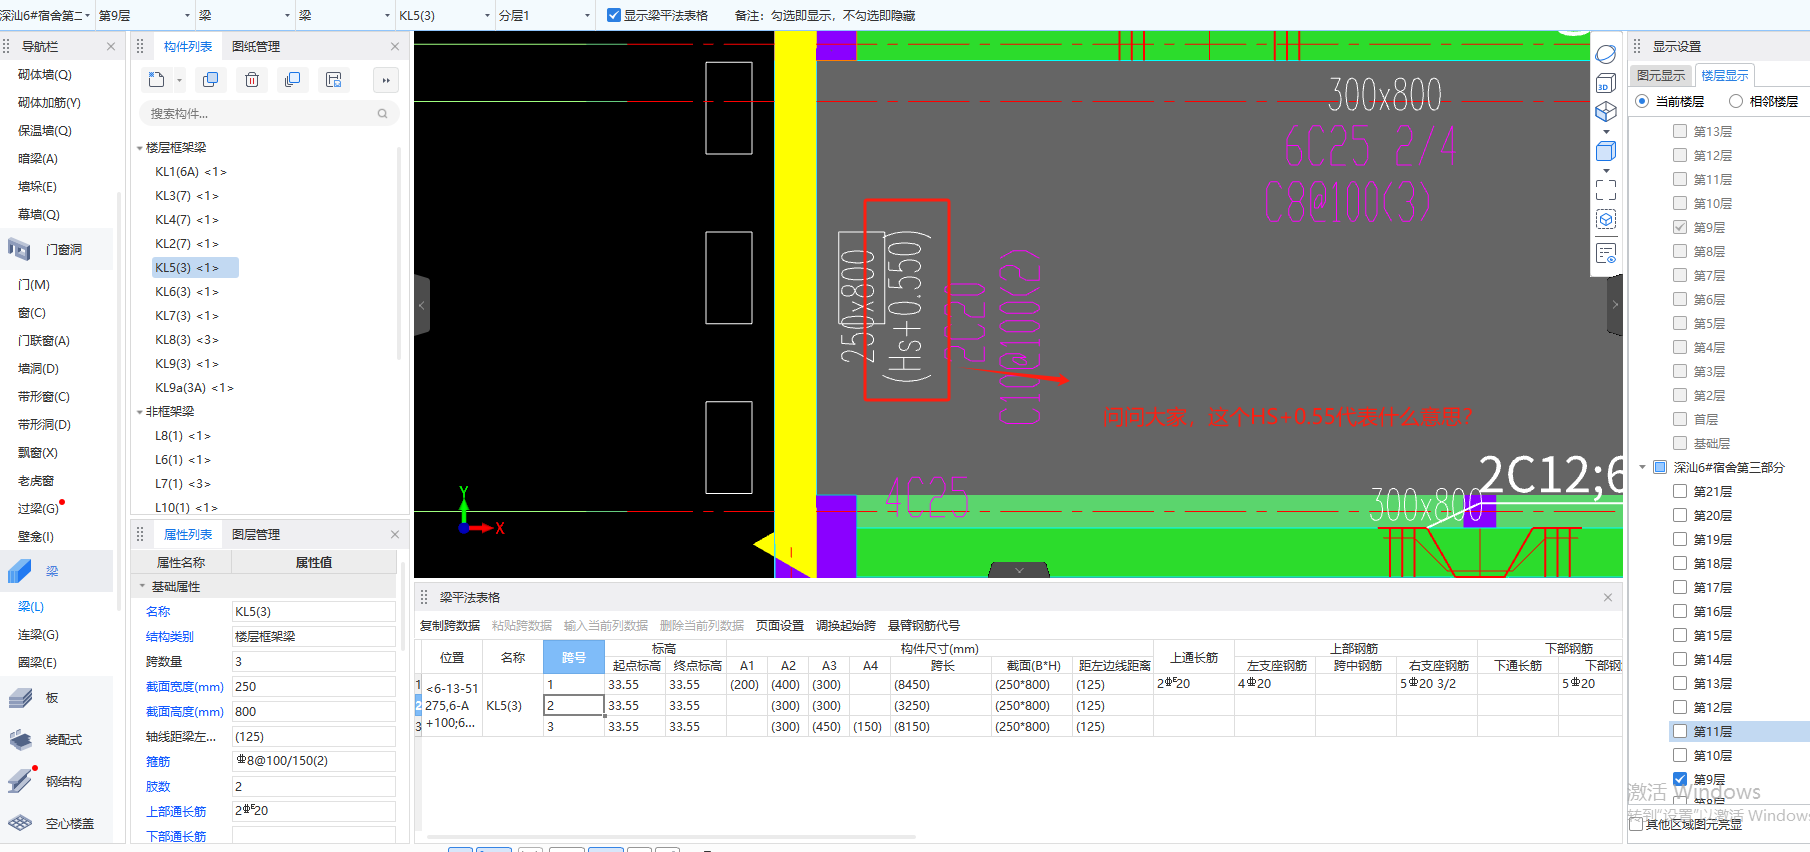The image size is (1810, 852).
Task: Switch to the 图层管理 tab
Action: tap(256, 534)
